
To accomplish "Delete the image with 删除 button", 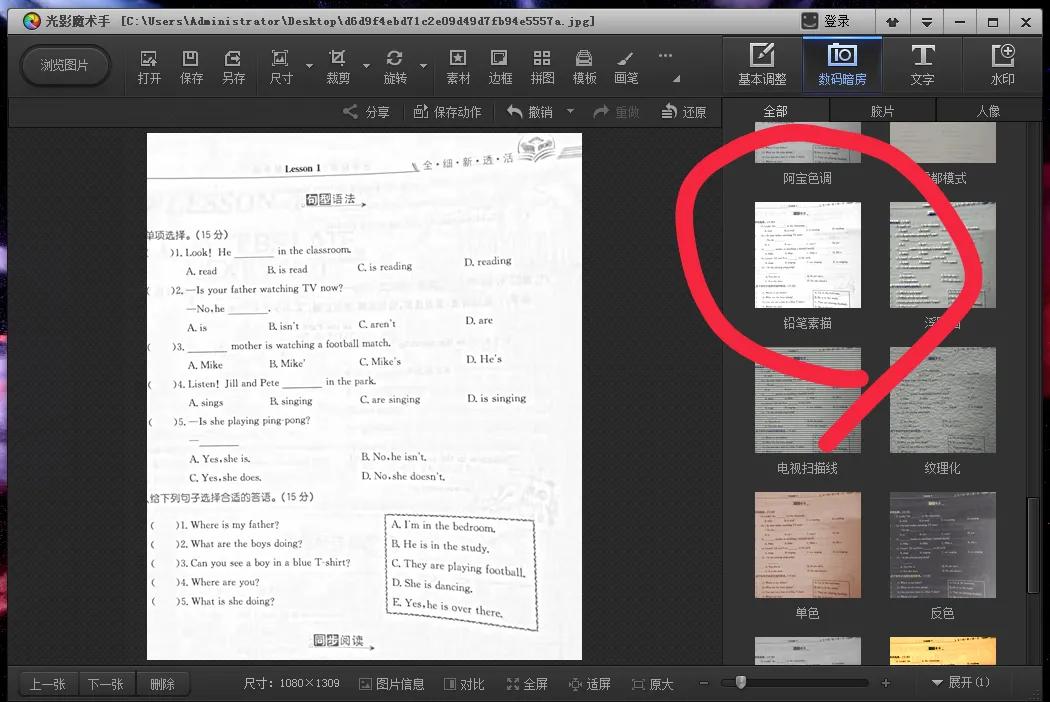I will click(x=163, y=684).
